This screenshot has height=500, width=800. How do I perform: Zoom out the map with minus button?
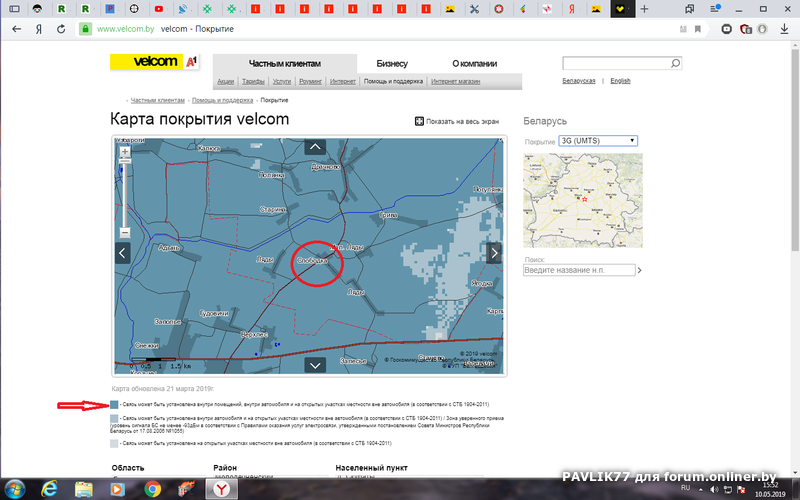(124, 233)
